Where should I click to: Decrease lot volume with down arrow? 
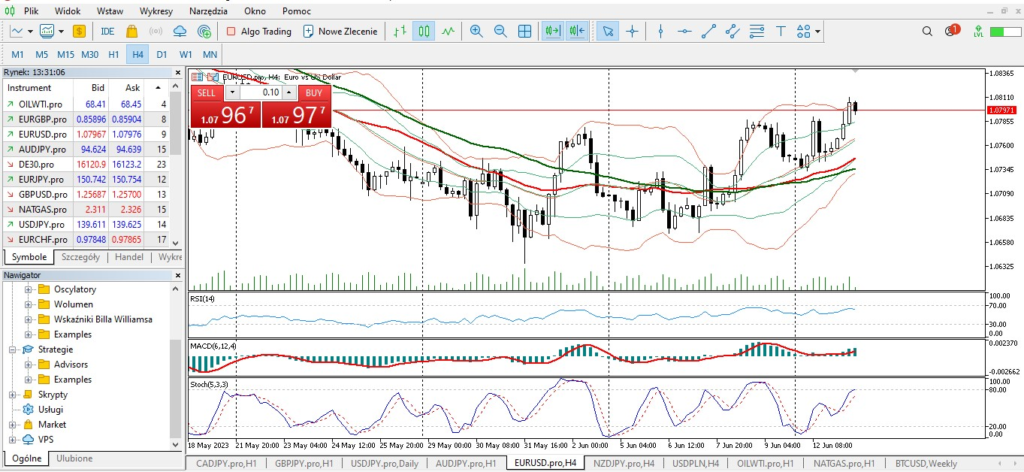click(x=231, y=92)
